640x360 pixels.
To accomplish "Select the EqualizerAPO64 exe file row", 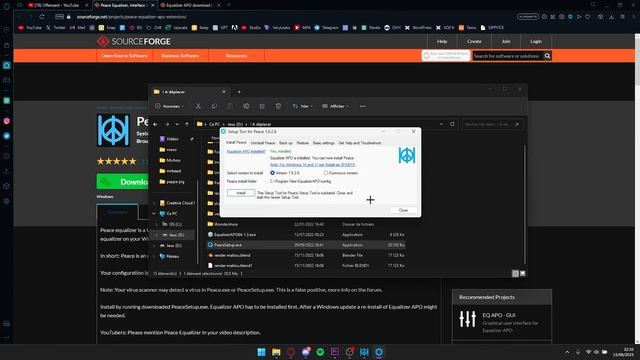I will [306, 235].
